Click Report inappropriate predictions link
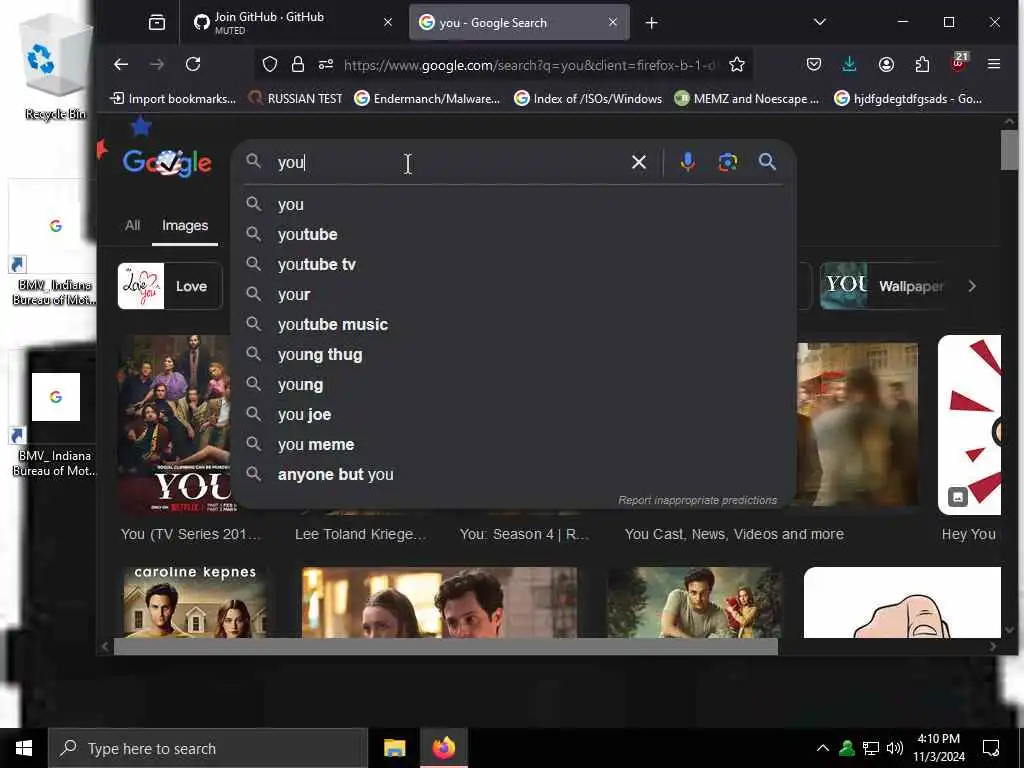The width and height of the screenshot is (1024, 768). (x=697, y=500)
